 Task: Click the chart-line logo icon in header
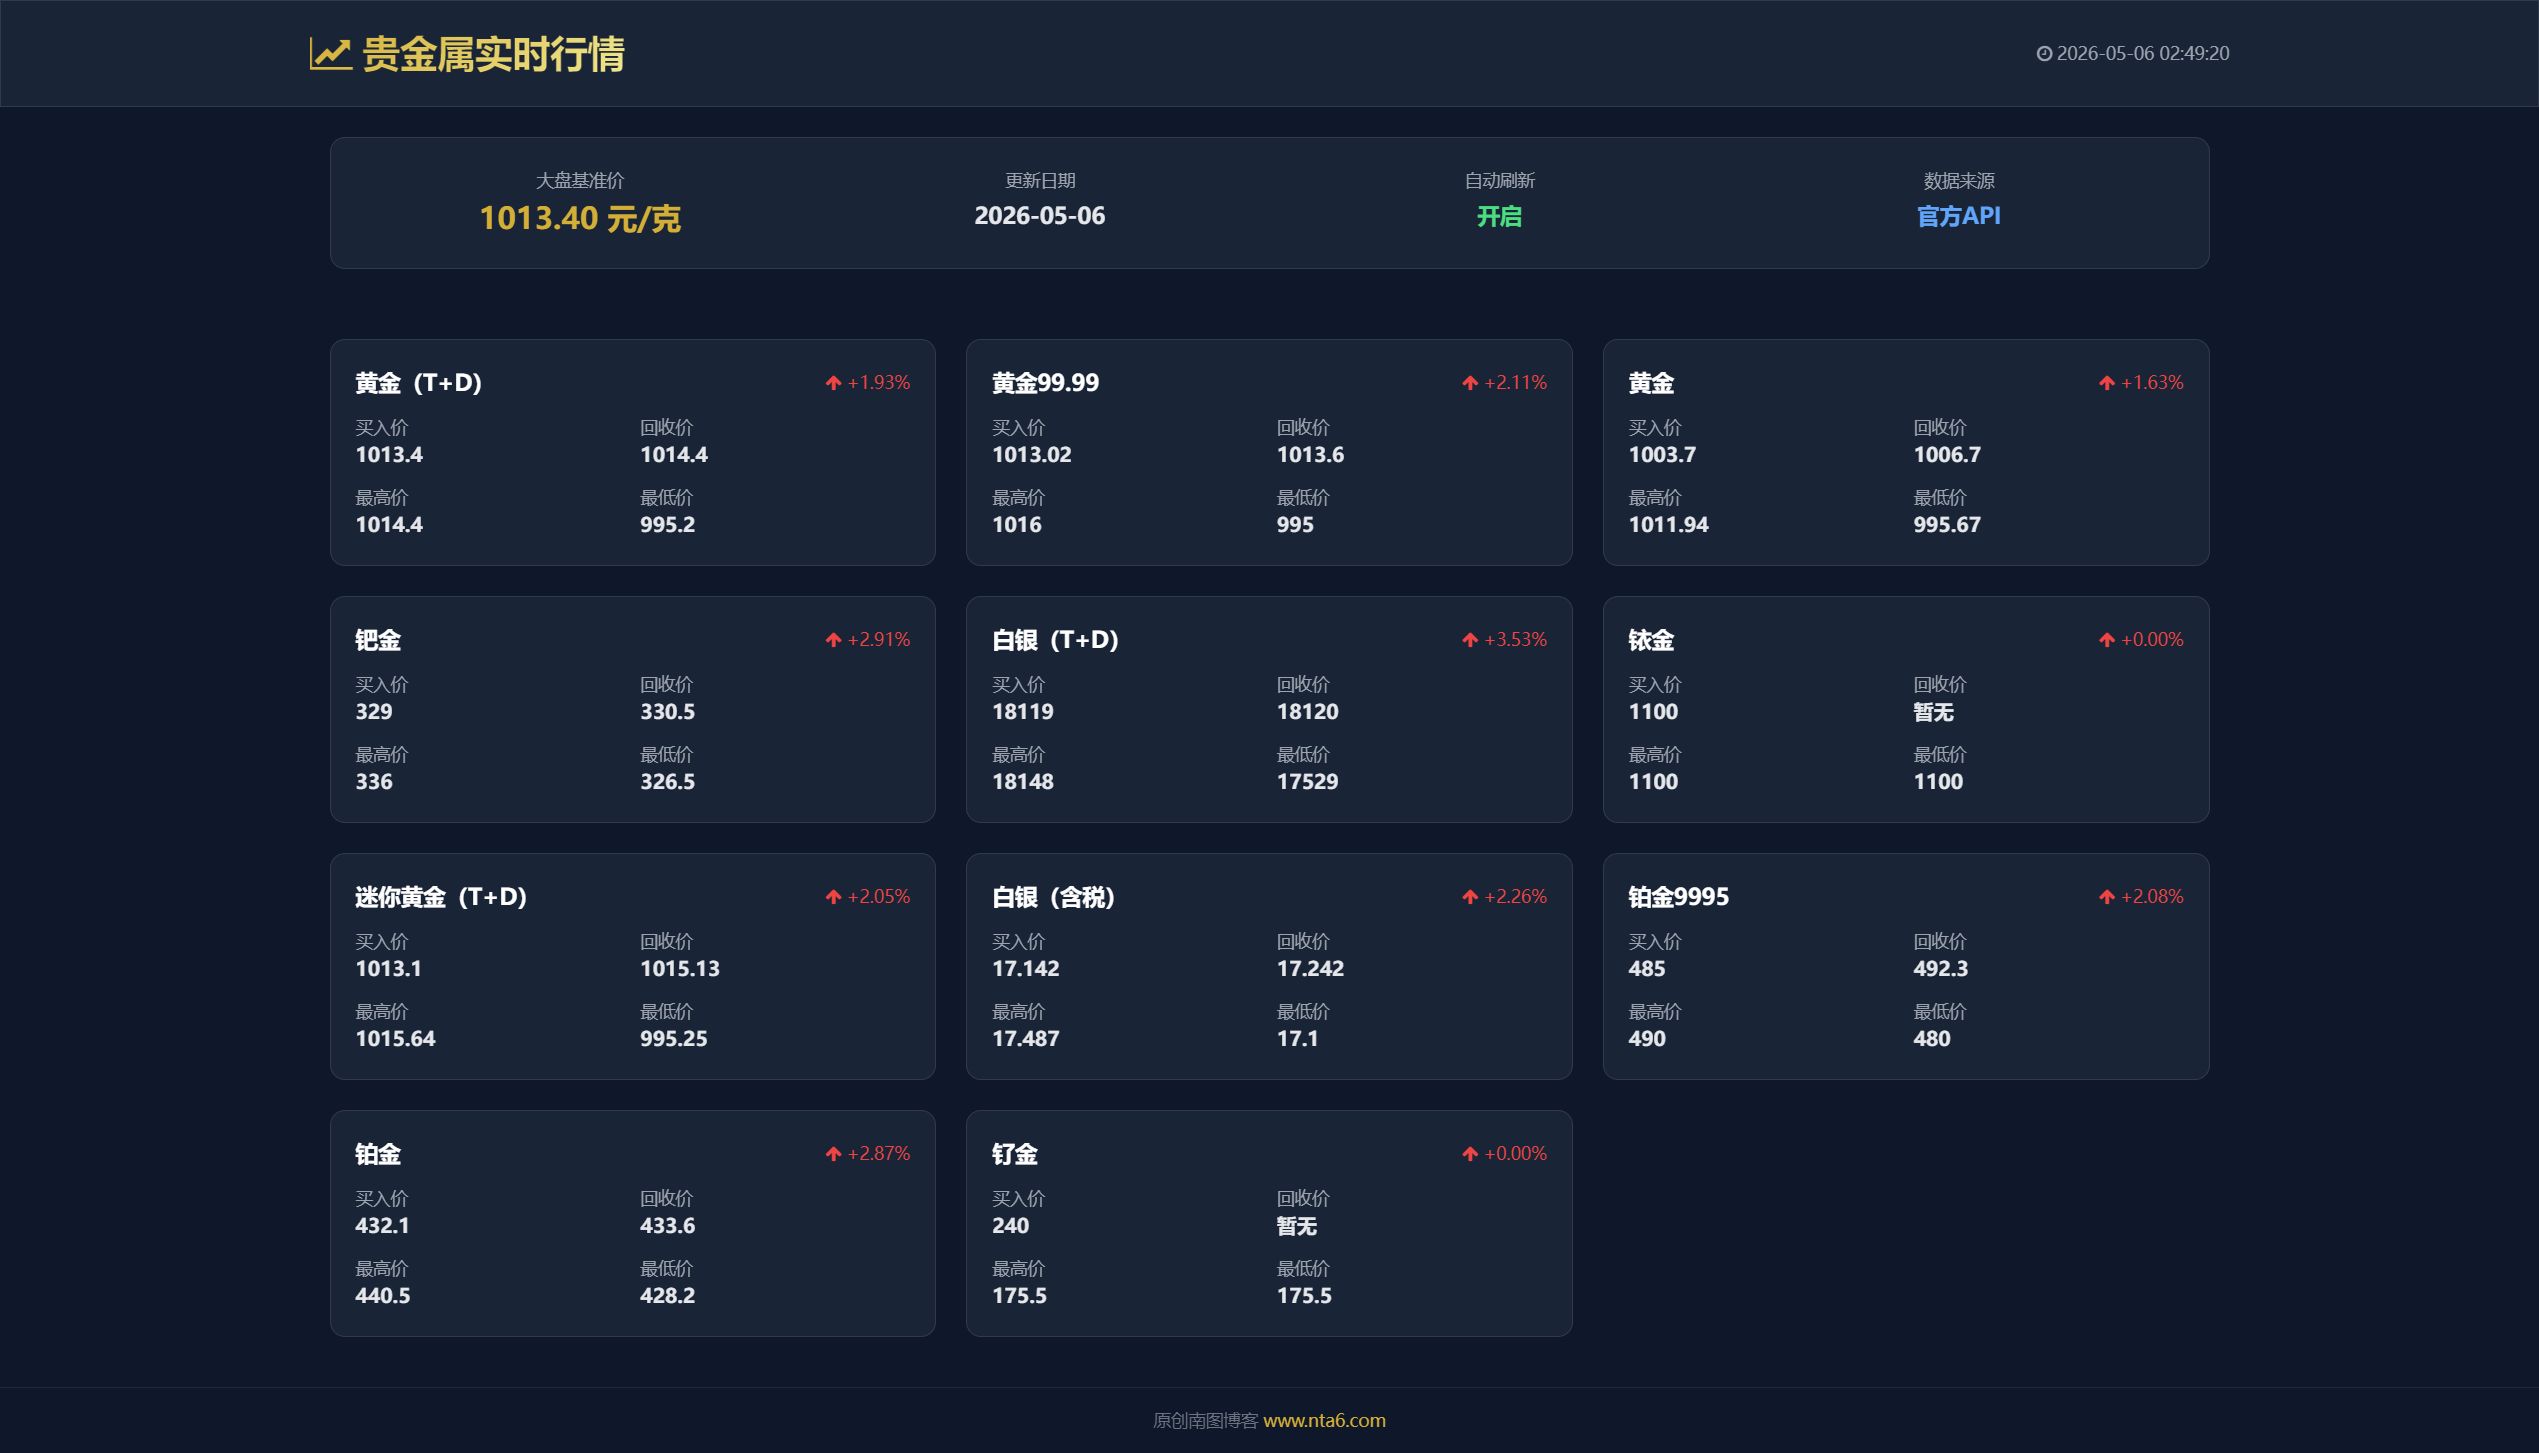tap(330, 54)
